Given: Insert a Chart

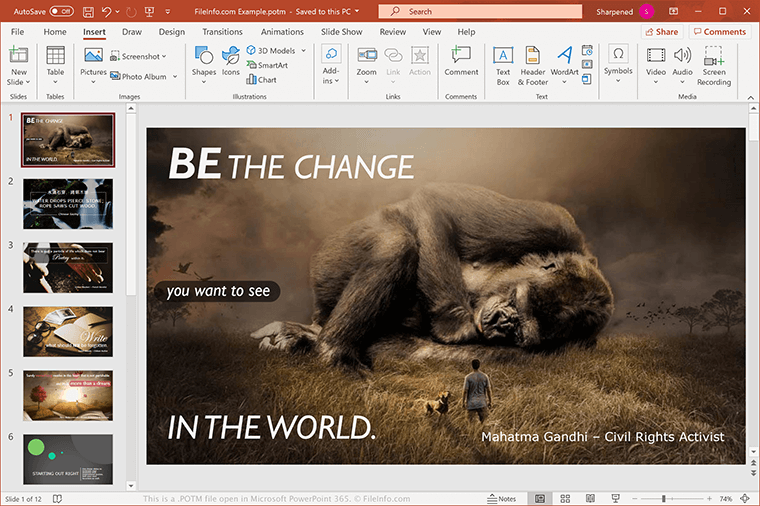Looking at the screenshot, I should point(261,80).
